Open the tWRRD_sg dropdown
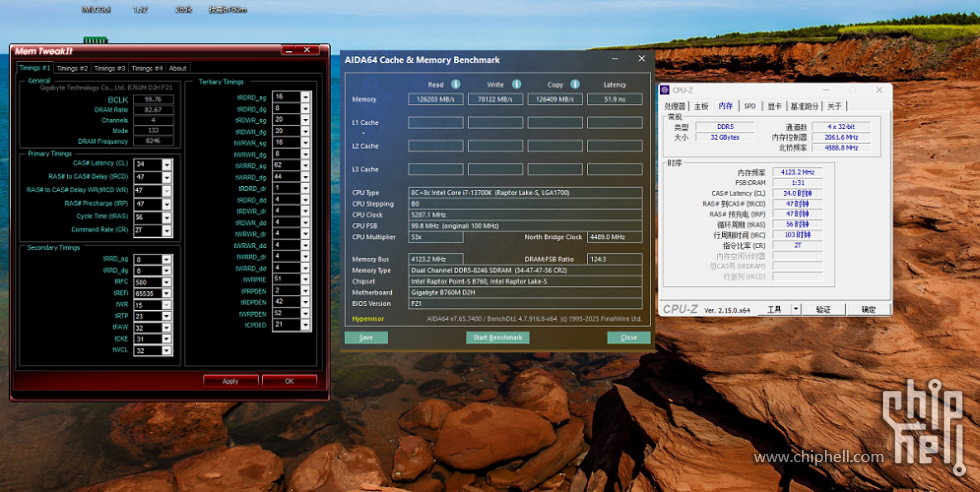The image size is (980, 492). (305, 165)
